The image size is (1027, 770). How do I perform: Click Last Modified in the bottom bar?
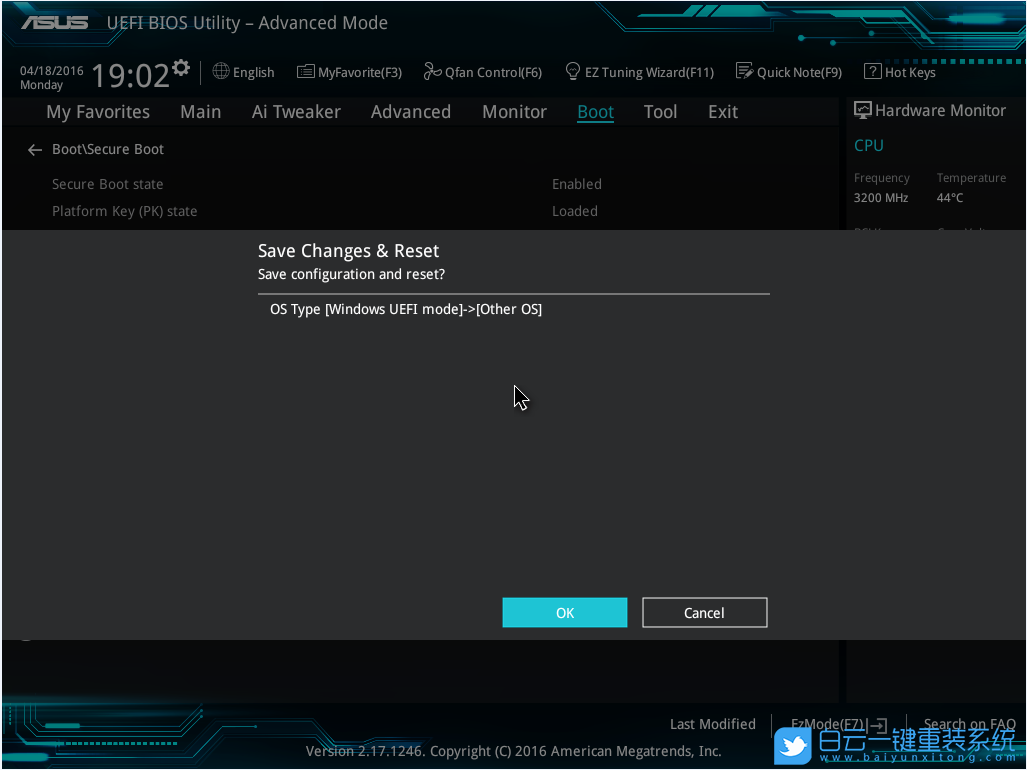pyautogui.click(x=712, y=724)
